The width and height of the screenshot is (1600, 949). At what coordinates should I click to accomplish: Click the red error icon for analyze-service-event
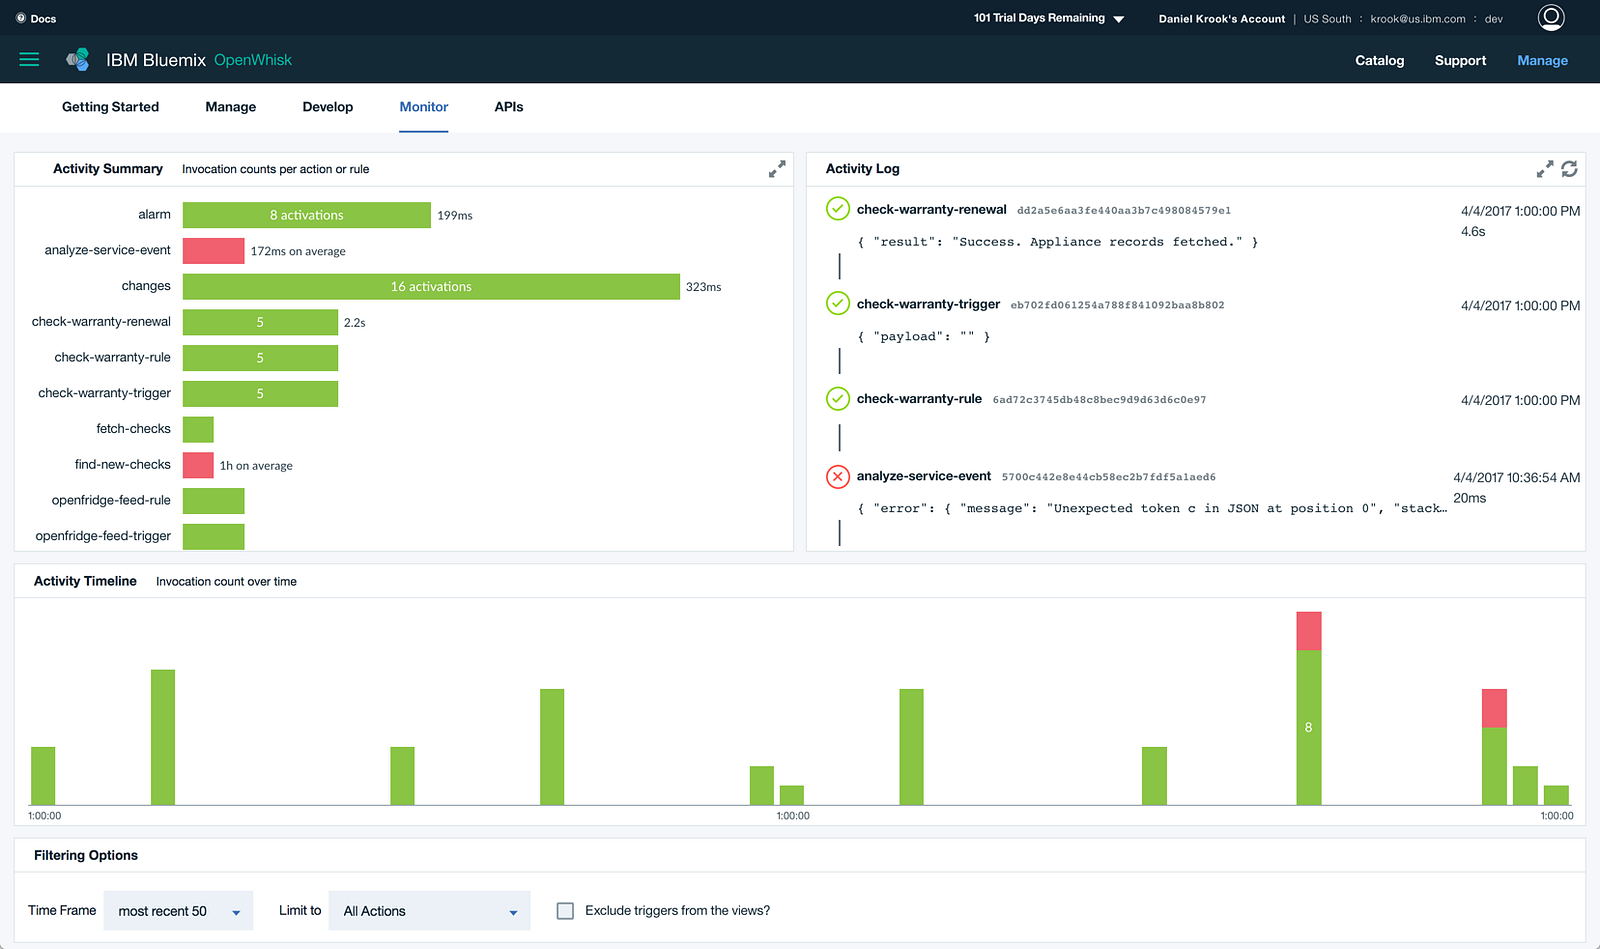[x=838, y=477]
